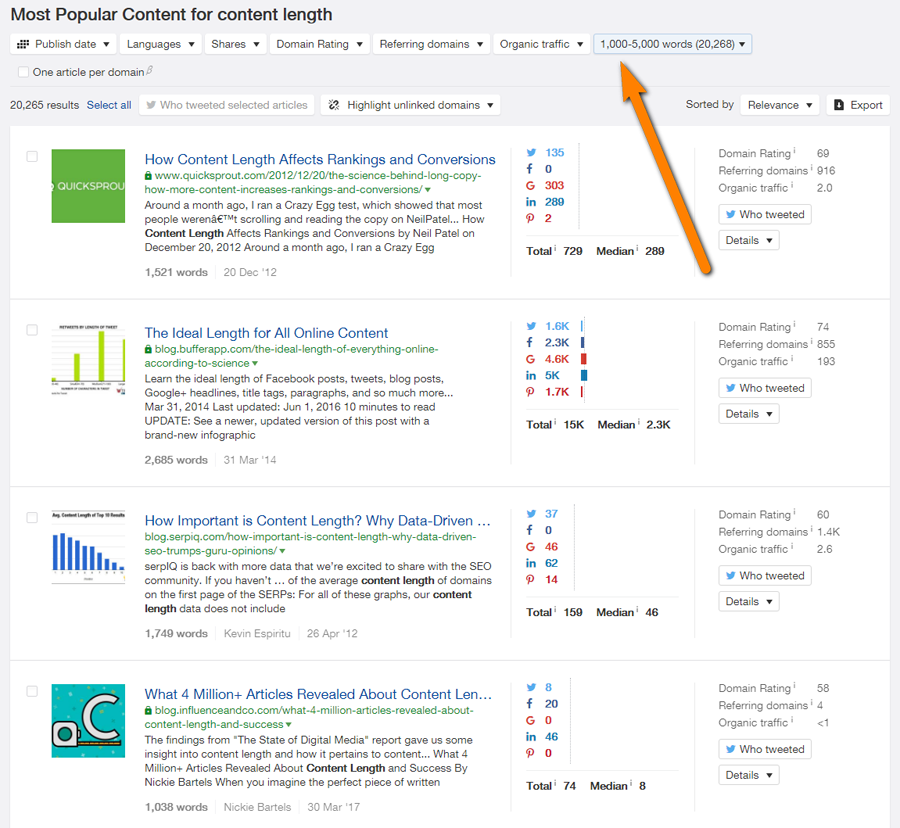
Task: Show who tweeted the Quicksprout article
Action: tap(765, 215)
